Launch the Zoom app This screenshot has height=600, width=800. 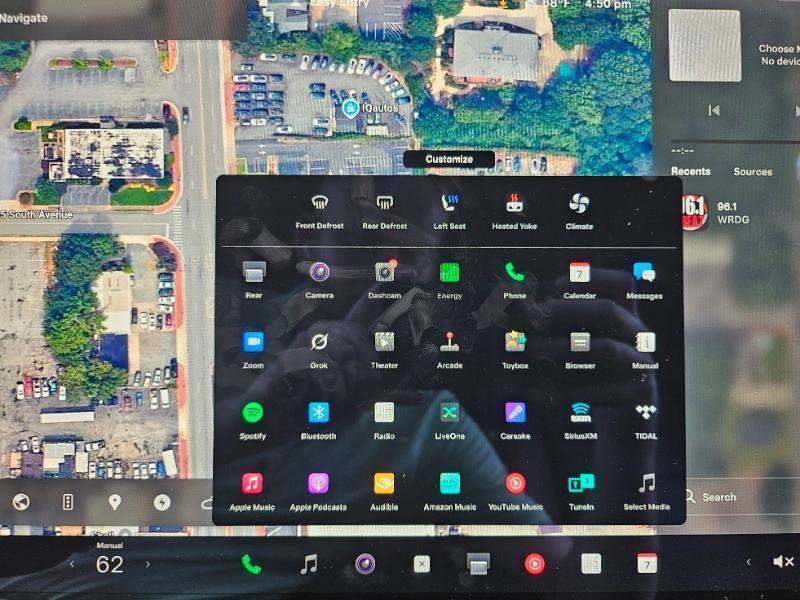pyautogui.click(x=254, y=349)
